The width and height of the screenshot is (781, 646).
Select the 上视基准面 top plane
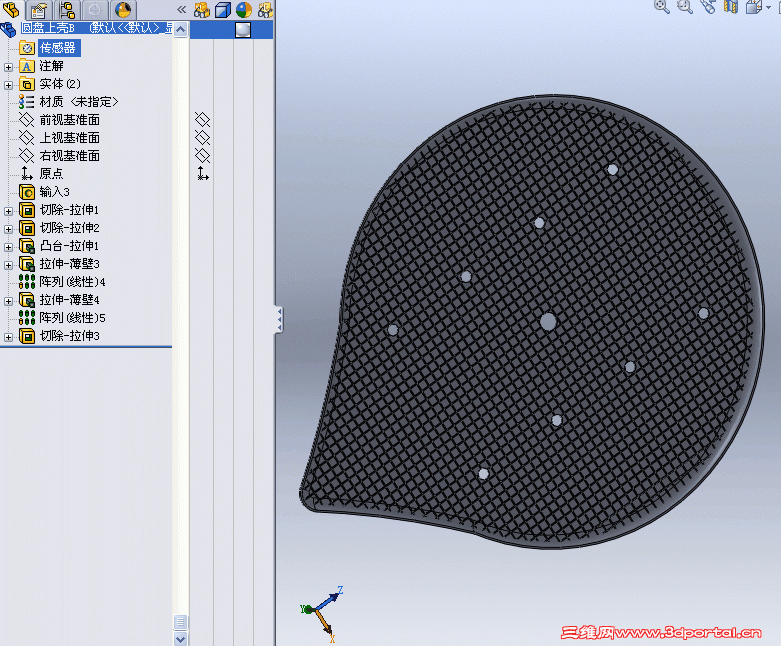coord(69,138)
